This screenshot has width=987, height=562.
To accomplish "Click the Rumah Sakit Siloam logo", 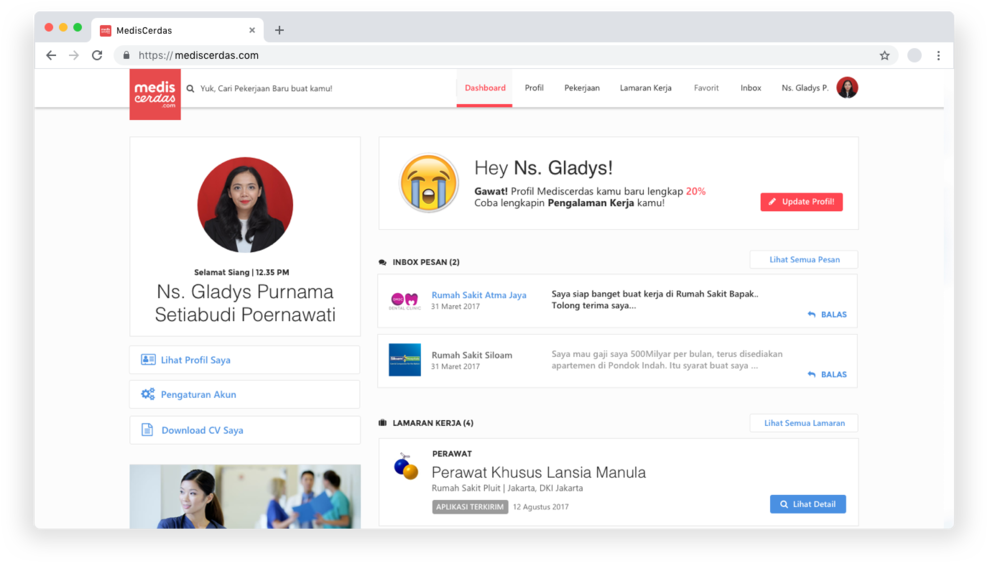I will pyautogui.click(x=405, y=360).
